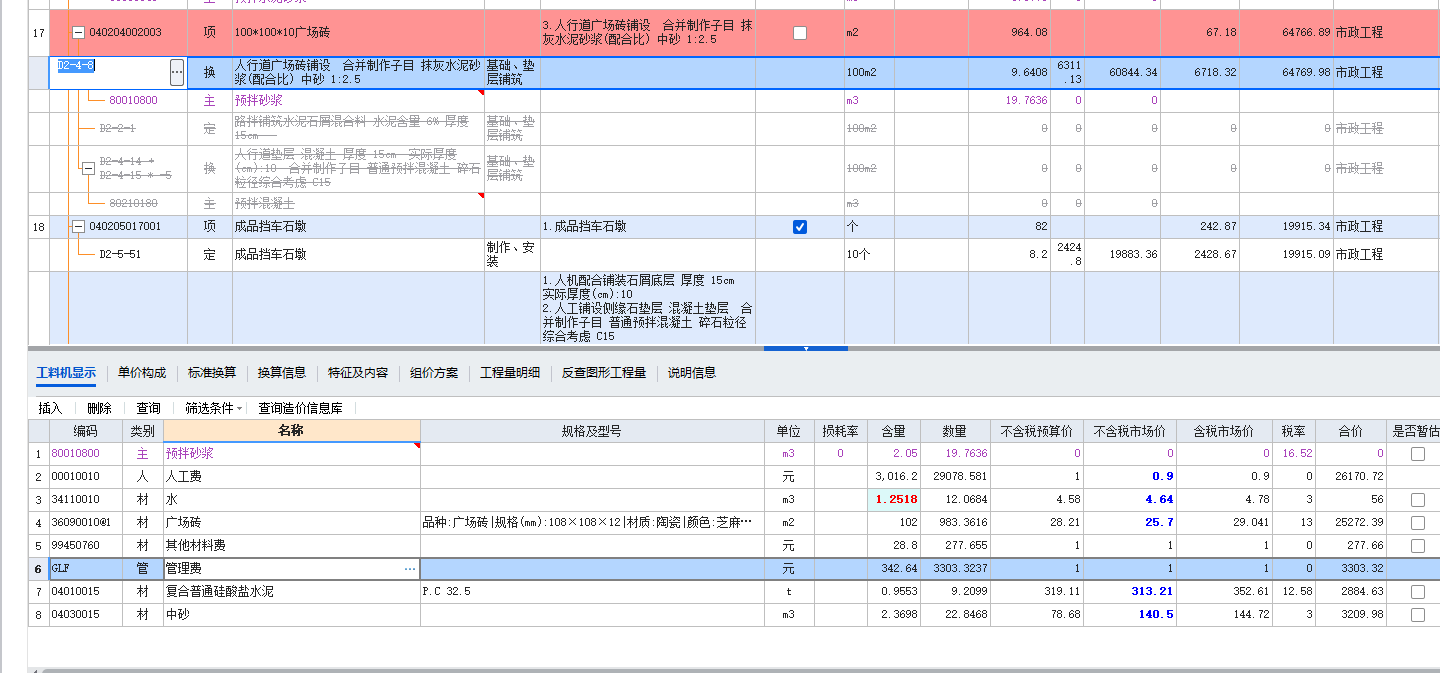Click the 损耗率 column header

(840, 431)
